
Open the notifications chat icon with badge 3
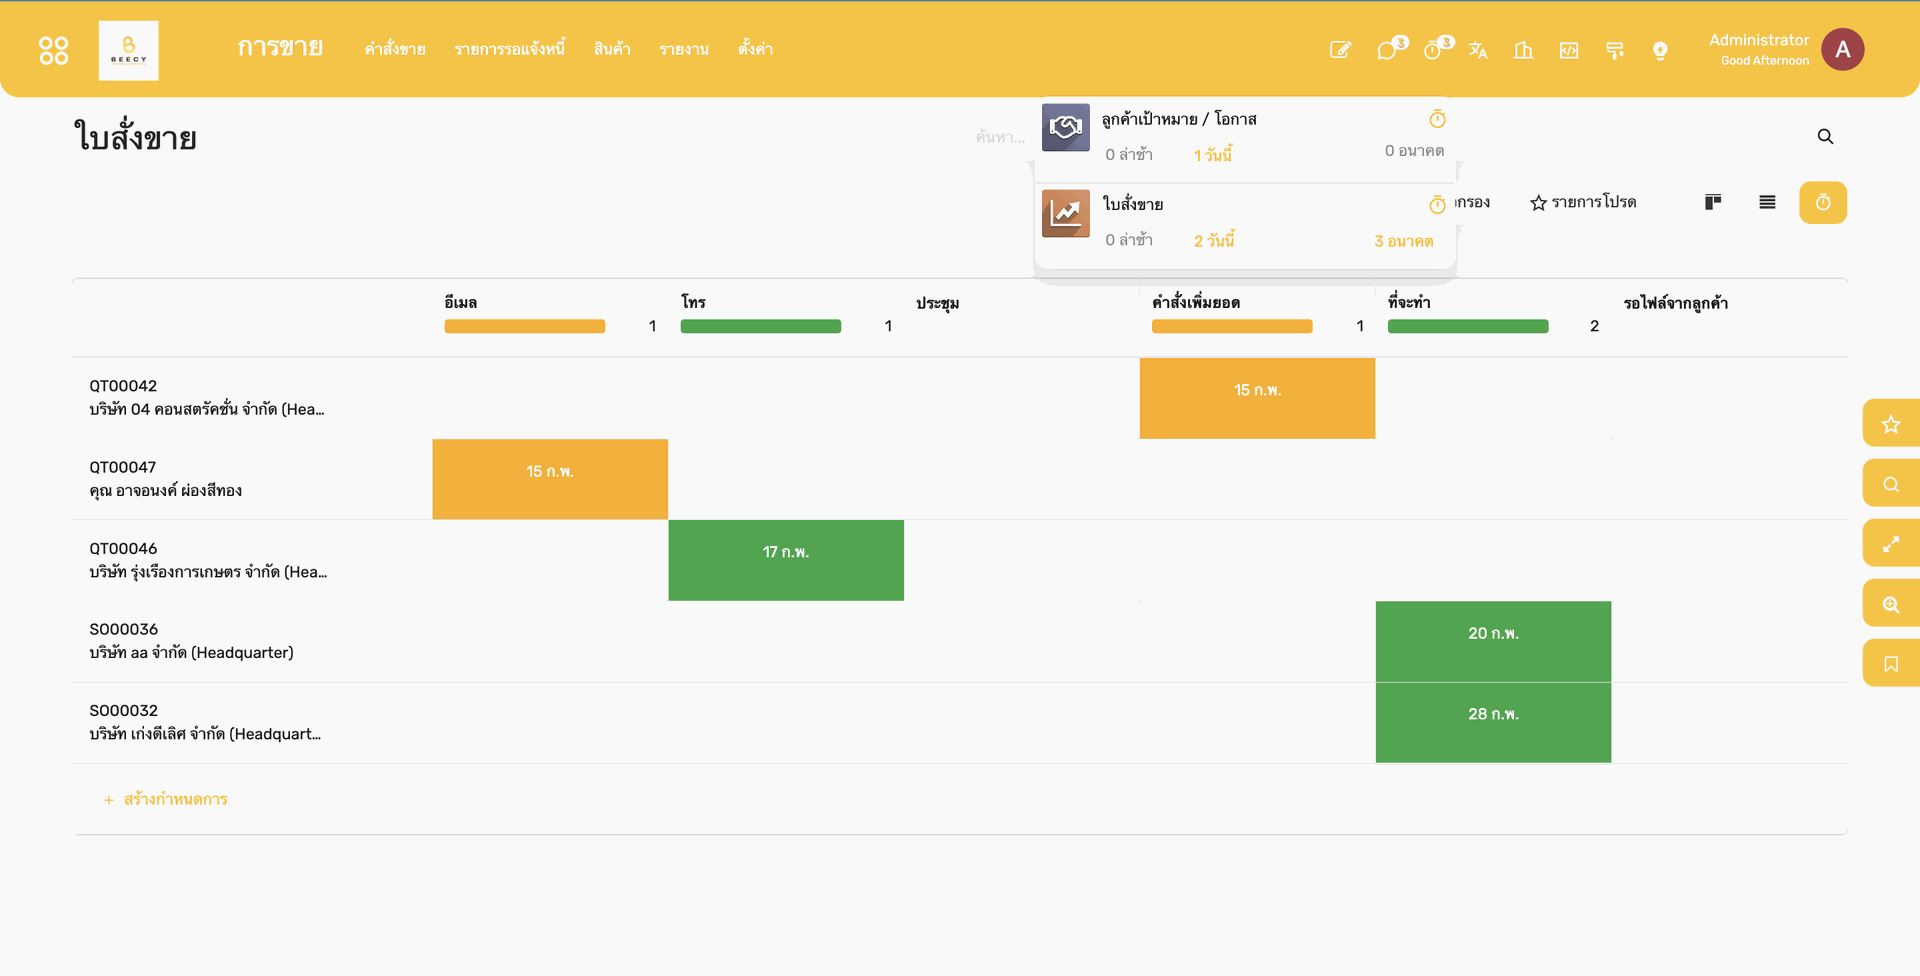1388,49
